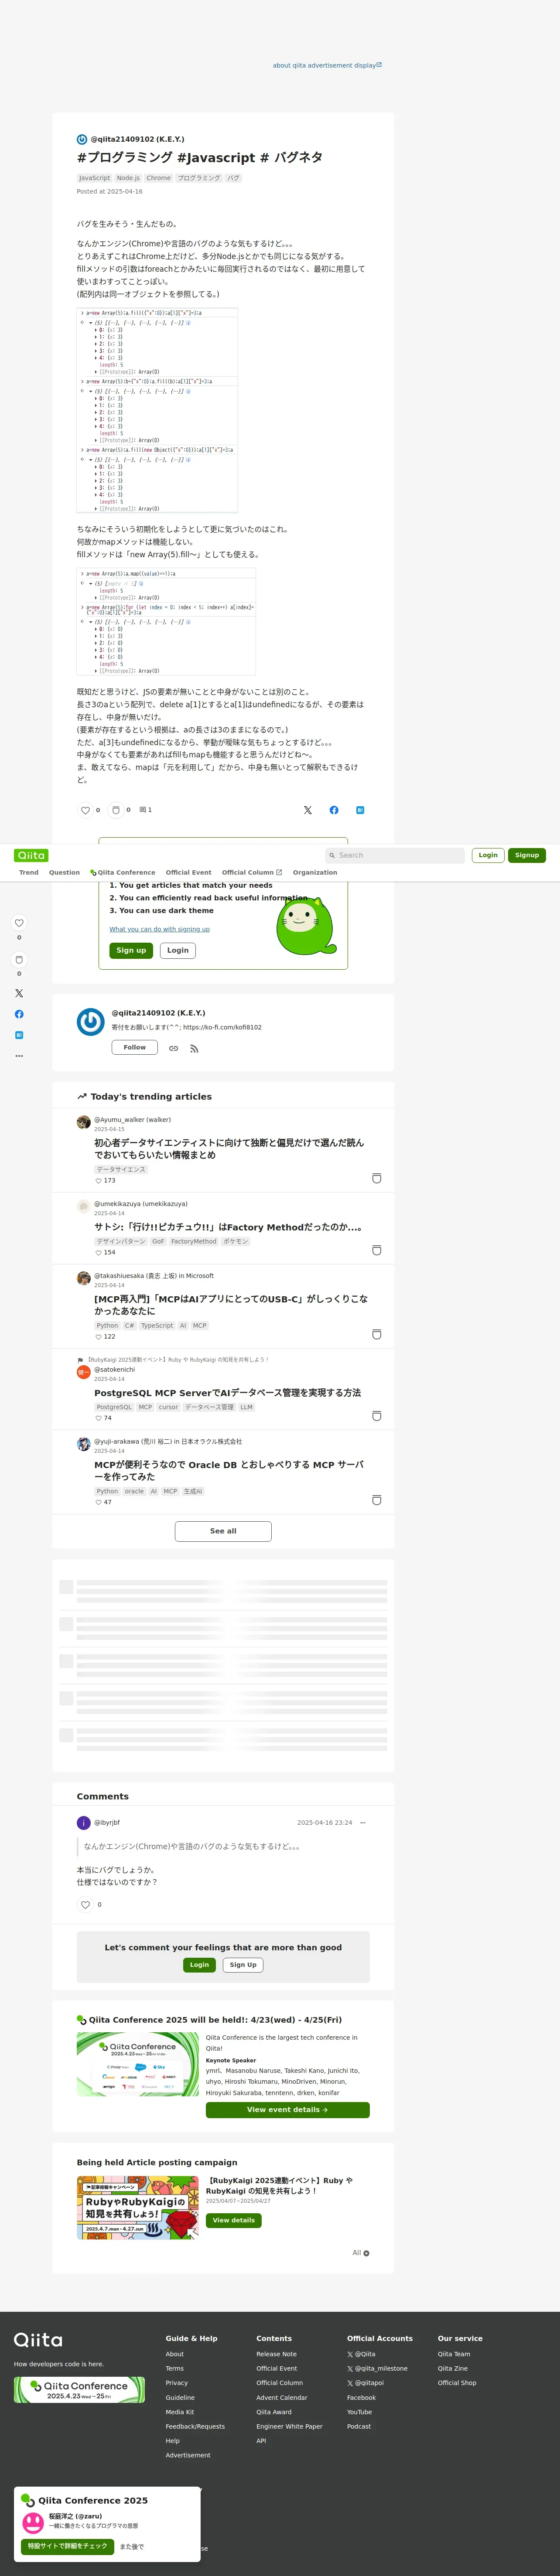Click the Qiita logo in the sticky header

pos(31,855)
